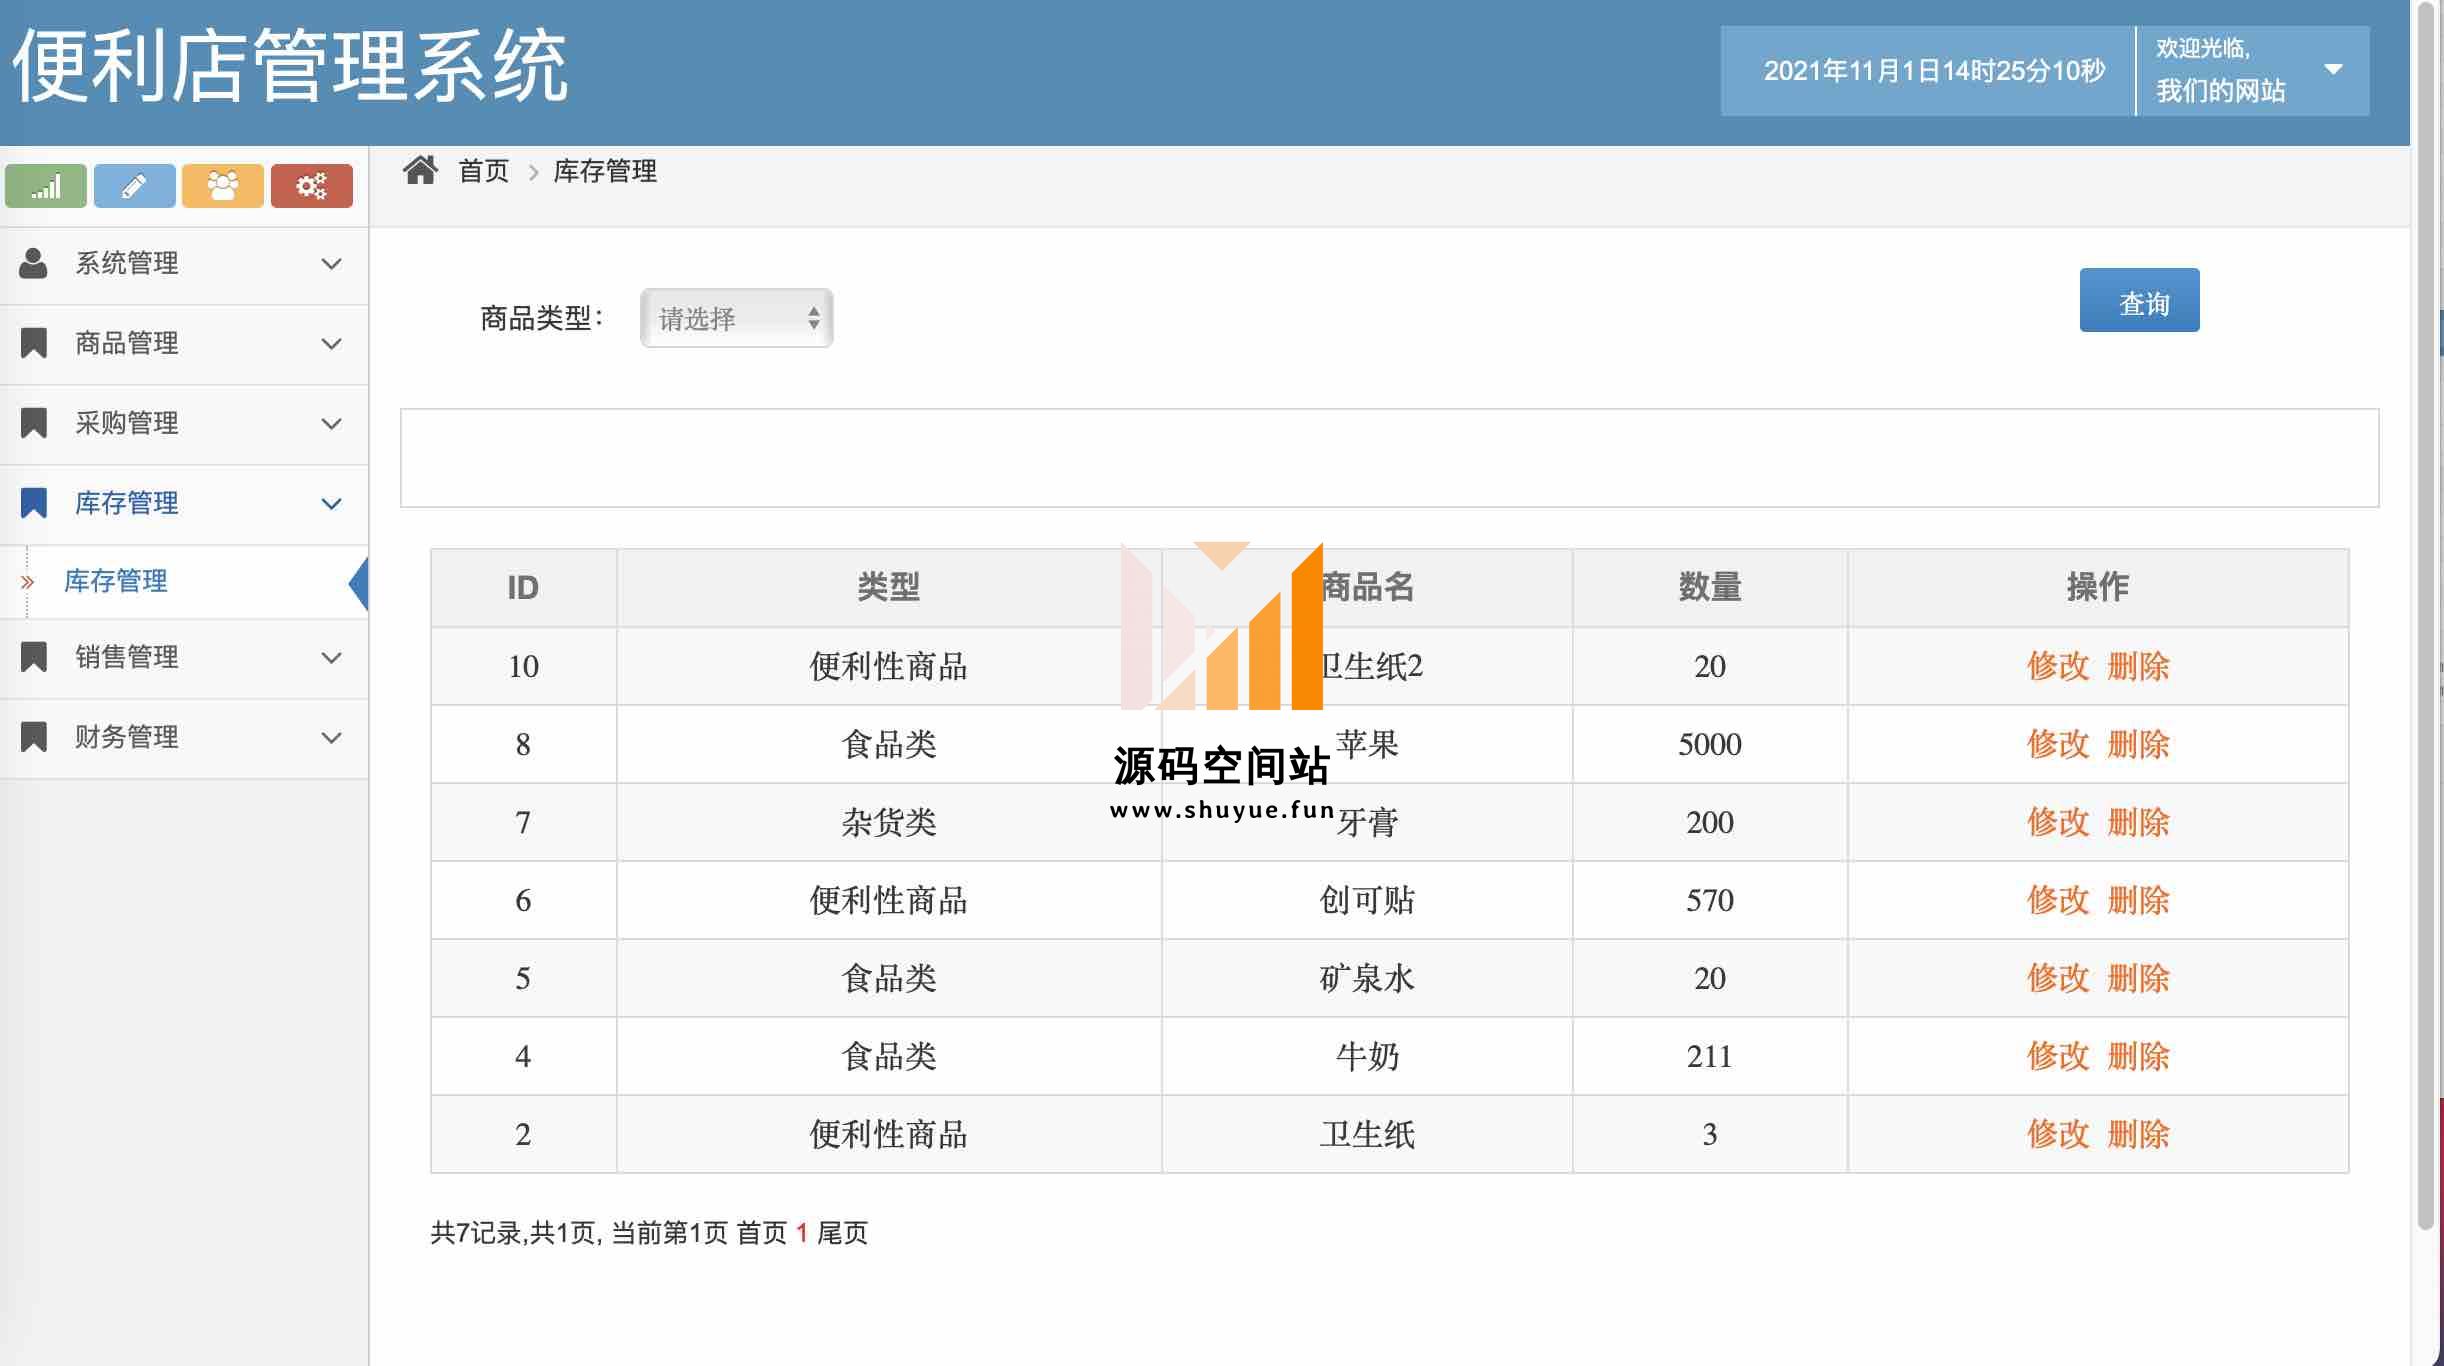Click the quantity 570 cell
2444x1366 pixels.
[x=1710, y=900]
